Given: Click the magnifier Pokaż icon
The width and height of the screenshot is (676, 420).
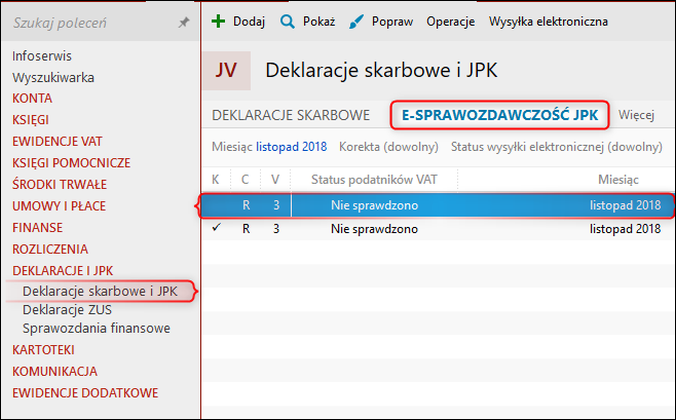Looking at the screenshot, I should pyautogui.click(x=287, y=21).
